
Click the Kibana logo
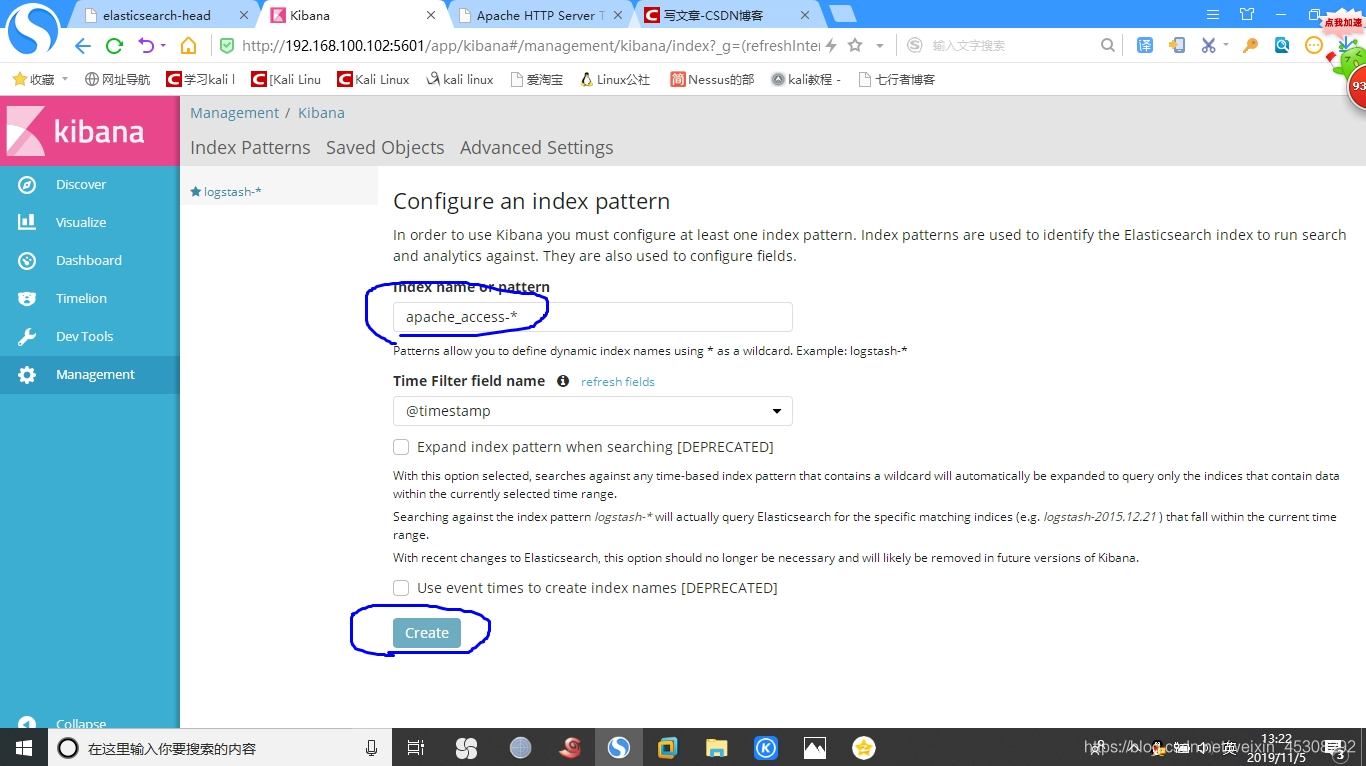pos(76,131)
